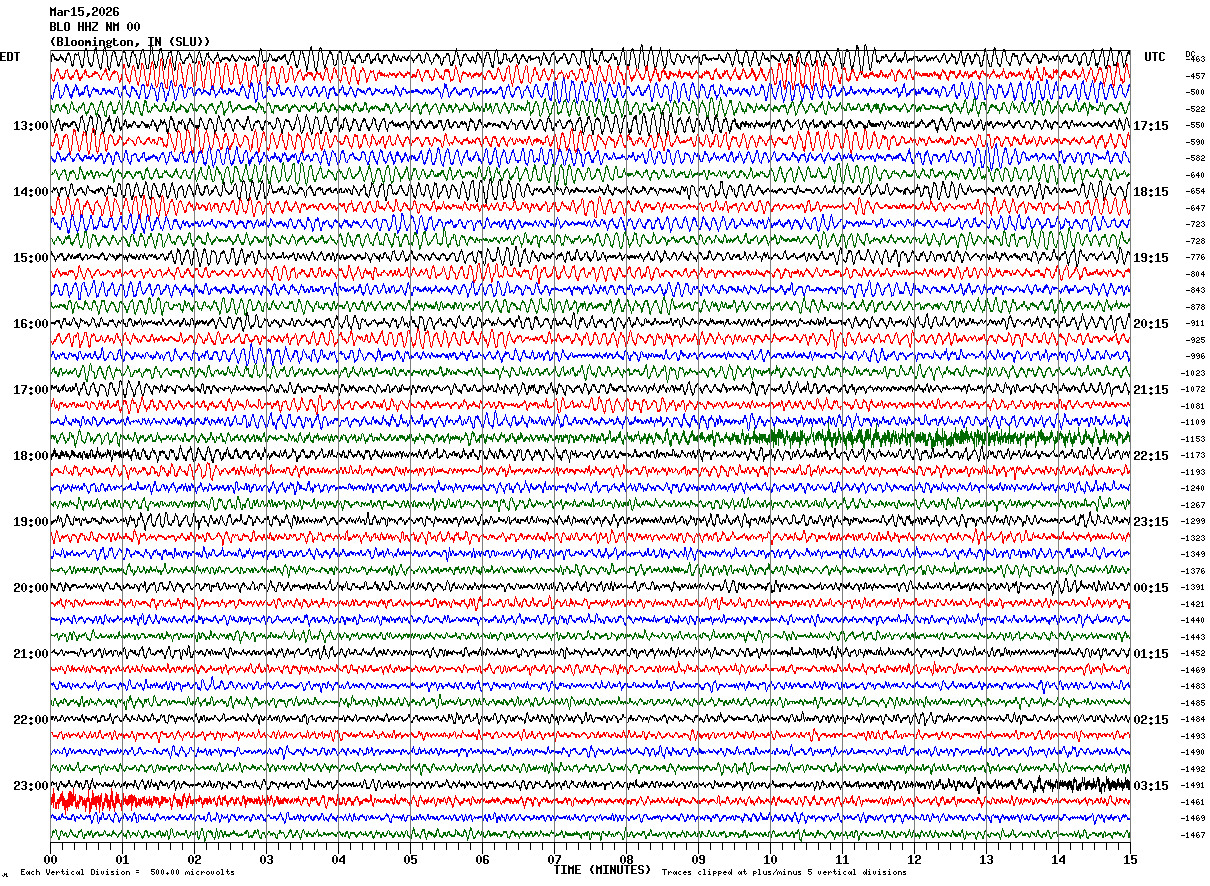Click the red burst starting the 23:15 trace
This screenshot has height=886, width=1210.
(x=85, y=800)
